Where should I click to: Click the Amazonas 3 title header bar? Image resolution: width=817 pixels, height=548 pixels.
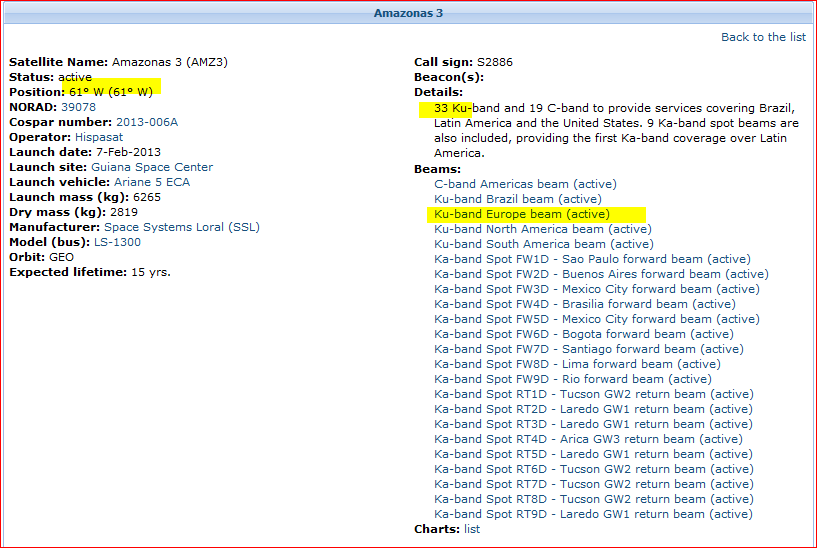pos(408,13)
